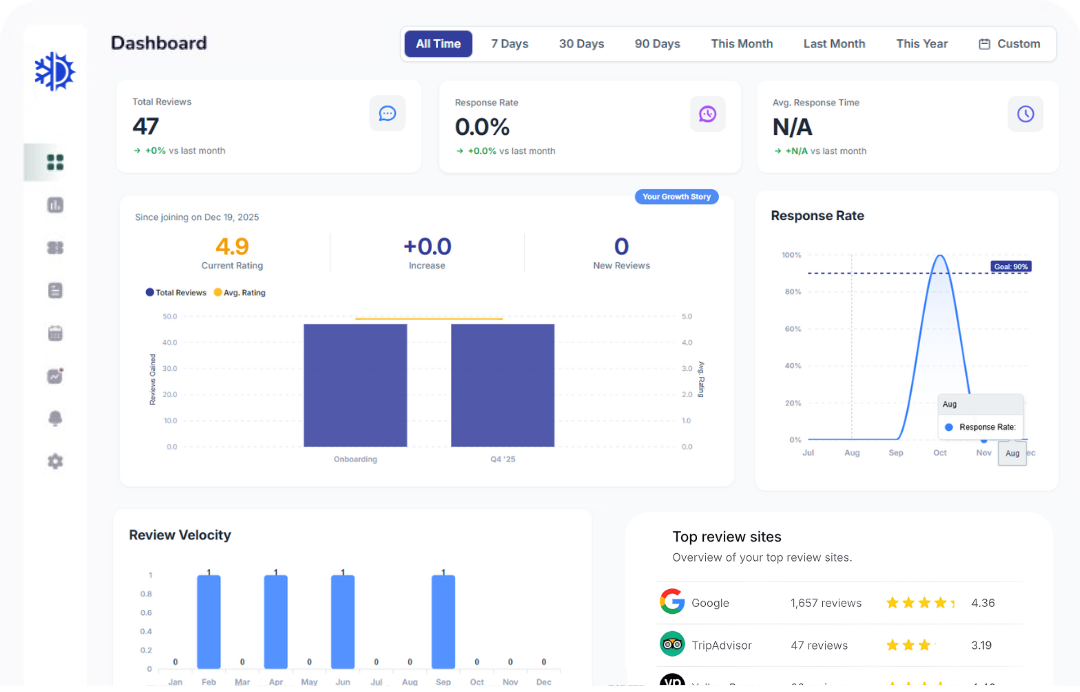1080x692 pixels.
Task: Open the Google review site row
Action: point(840,603)
